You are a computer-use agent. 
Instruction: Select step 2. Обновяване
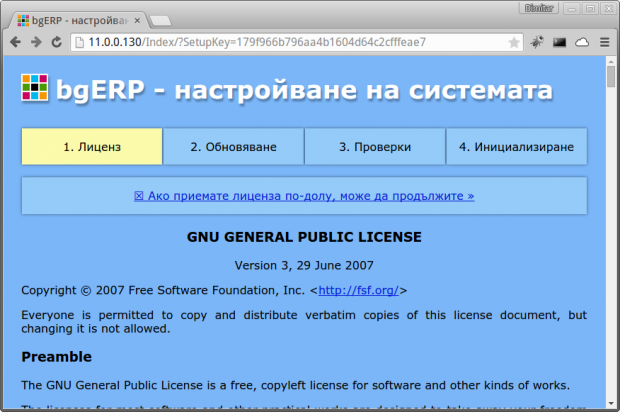[x=233, y=147]
